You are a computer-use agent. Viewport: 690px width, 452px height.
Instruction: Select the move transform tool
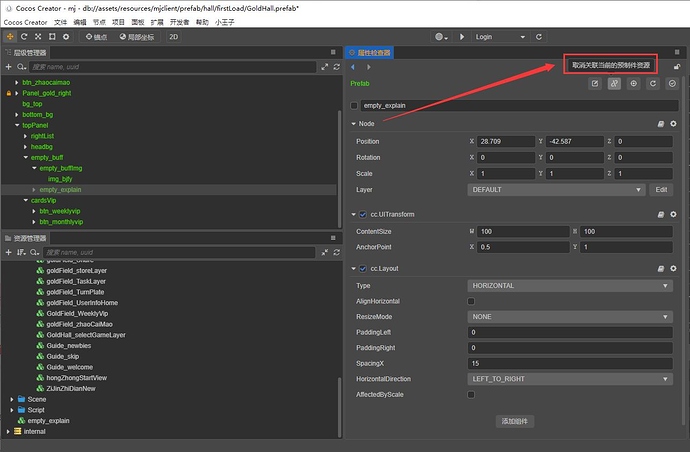click(10, 37)
